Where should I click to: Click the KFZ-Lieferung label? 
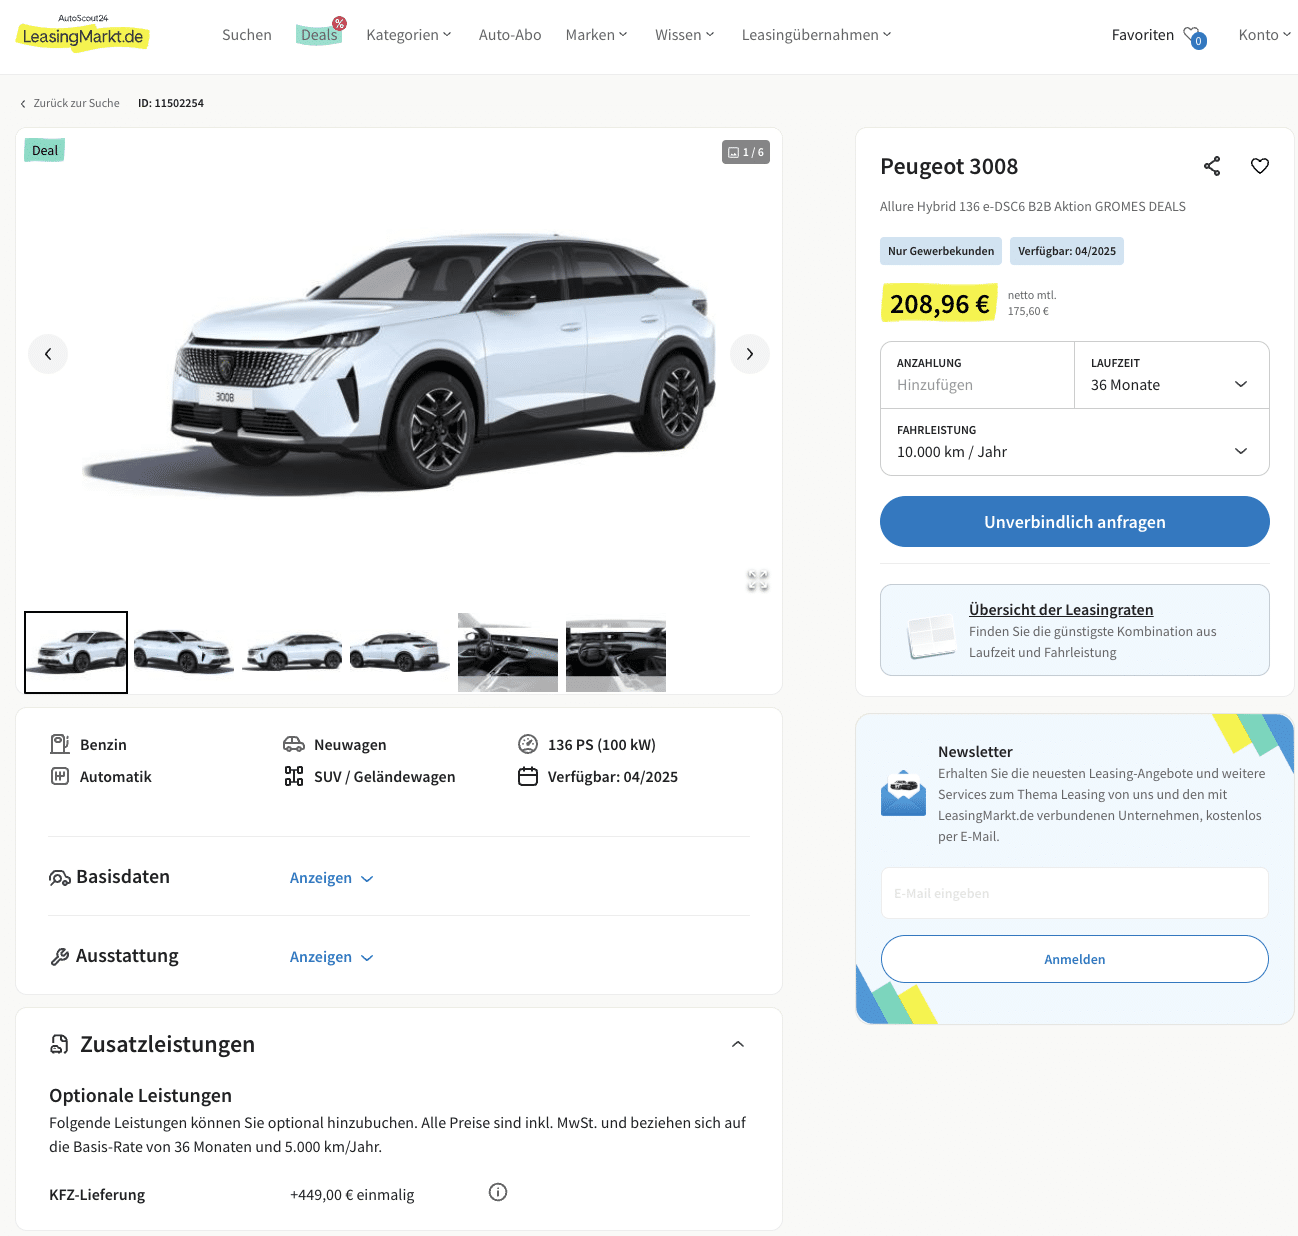(97, 1195)
